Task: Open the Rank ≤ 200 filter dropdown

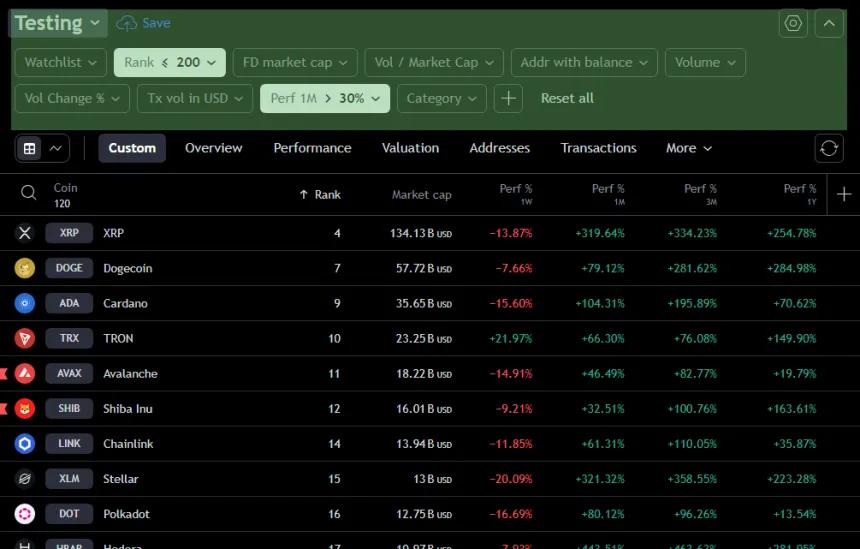Action: (x=169, y=63)
